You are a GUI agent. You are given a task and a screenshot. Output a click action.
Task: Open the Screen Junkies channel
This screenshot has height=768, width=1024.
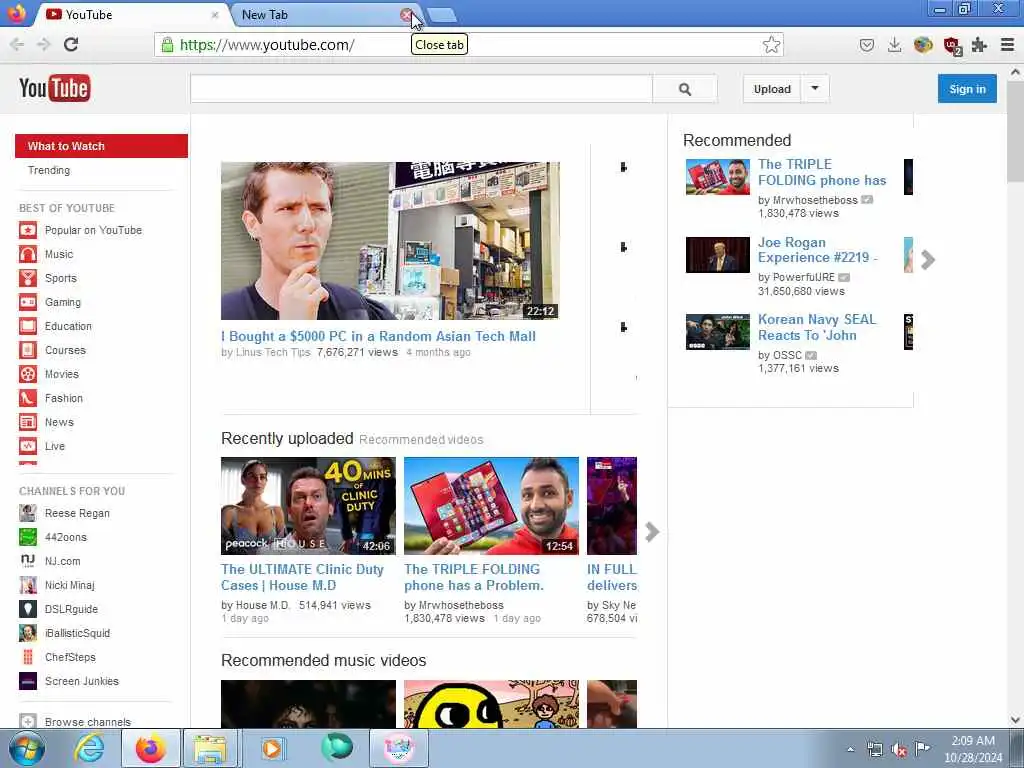(82, 681)
